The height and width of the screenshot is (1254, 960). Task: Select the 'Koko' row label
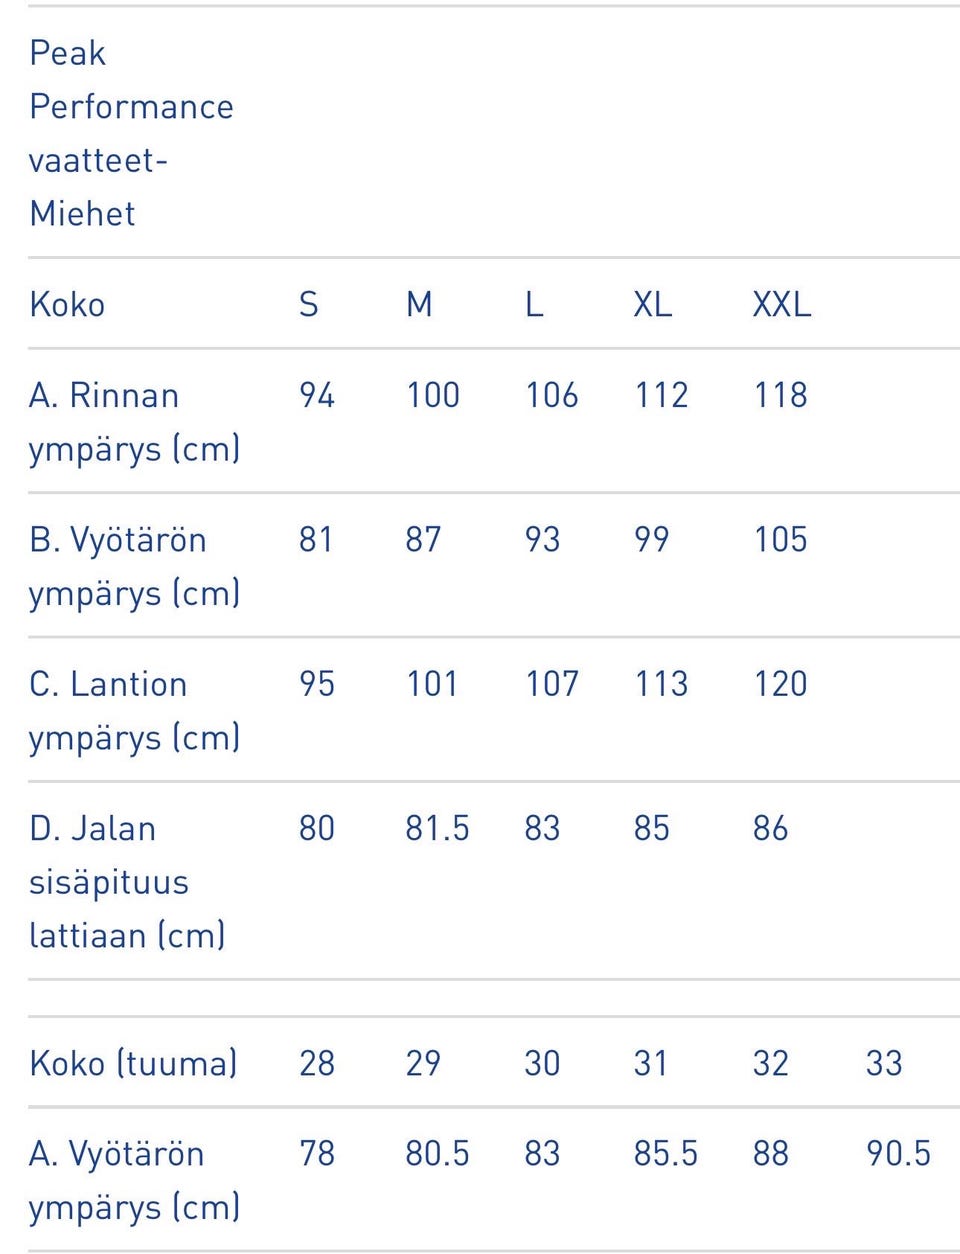tap(67, 304)
